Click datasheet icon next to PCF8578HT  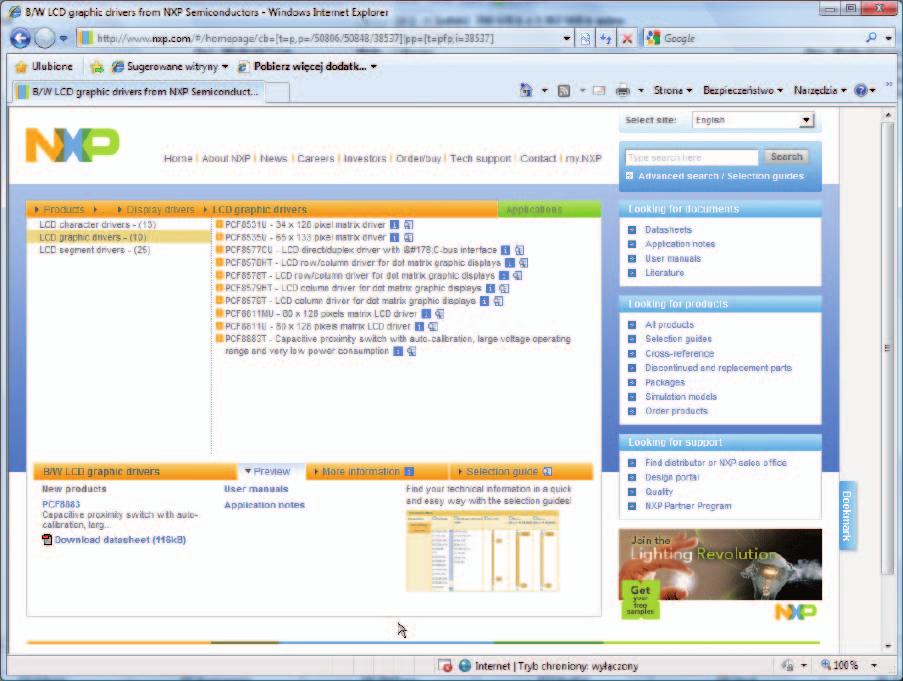(x=523, y=262)
